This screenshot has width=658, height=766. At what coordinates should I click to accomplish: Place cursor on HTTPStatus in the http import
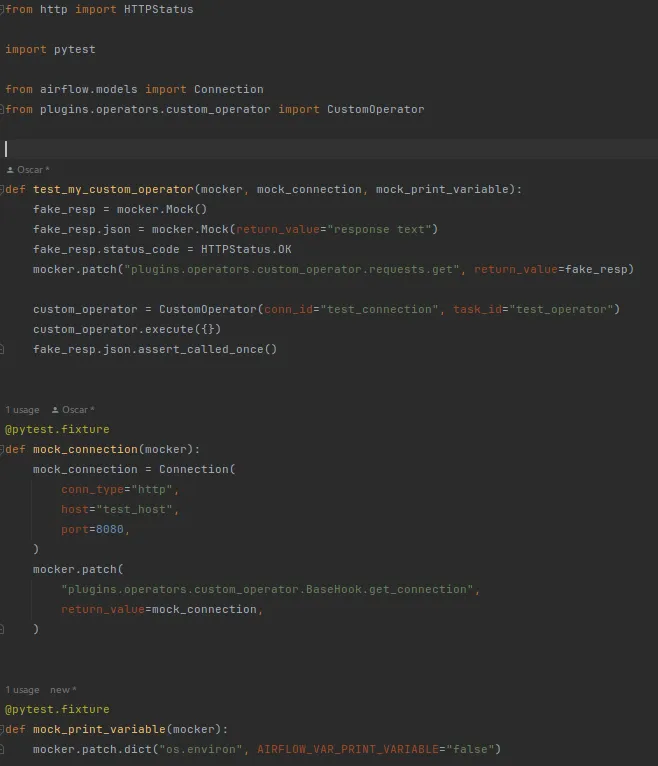pos(159,9)
